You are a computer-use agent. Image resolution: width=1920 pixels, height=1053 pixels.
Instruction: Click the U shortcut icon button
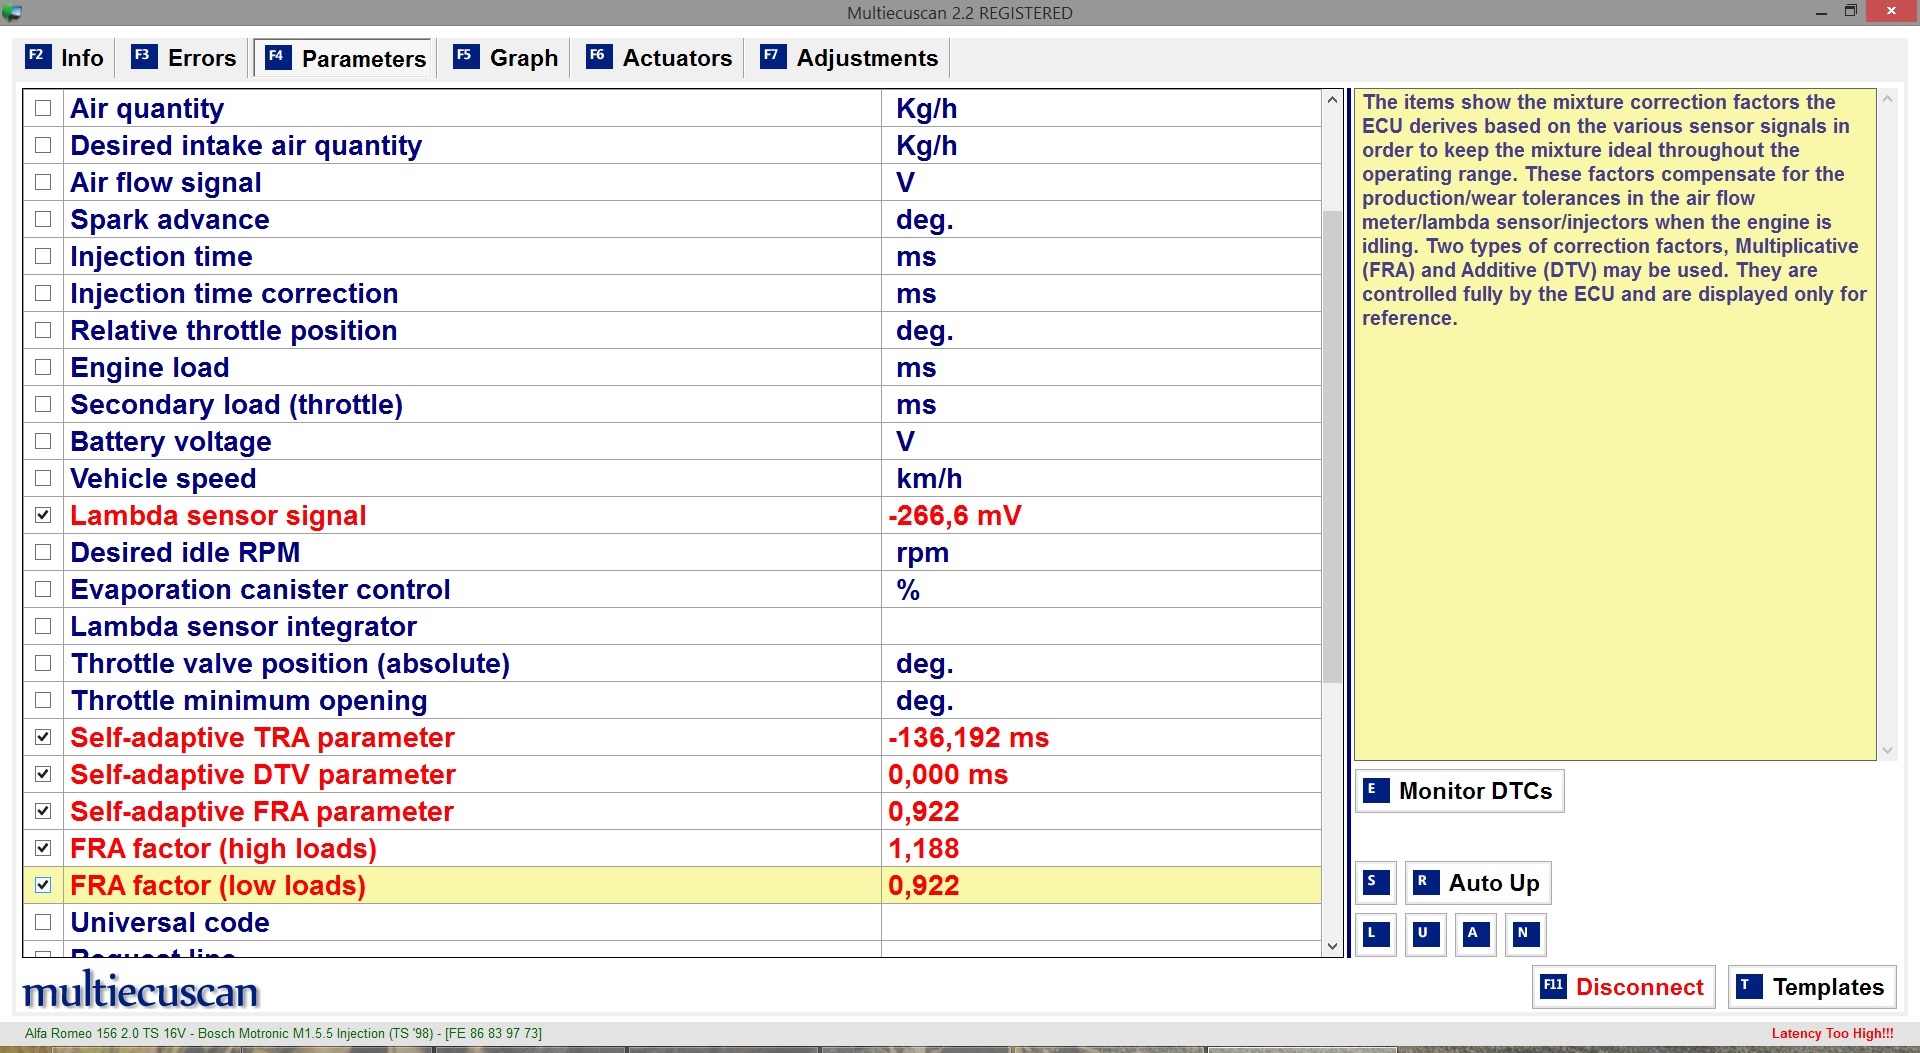(1425, 934)
